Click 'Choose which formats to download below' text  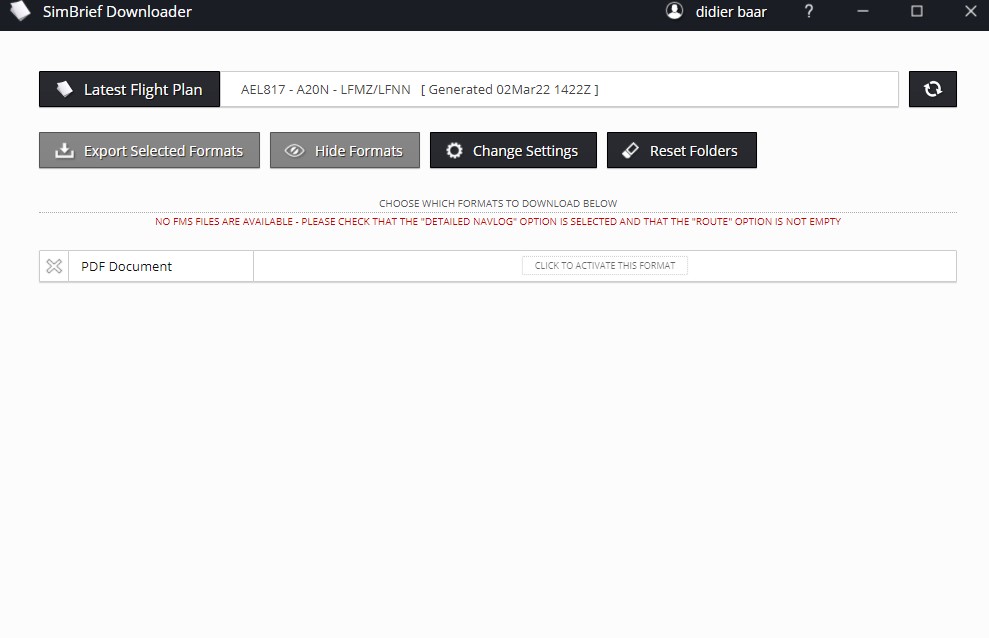[498, 204]
